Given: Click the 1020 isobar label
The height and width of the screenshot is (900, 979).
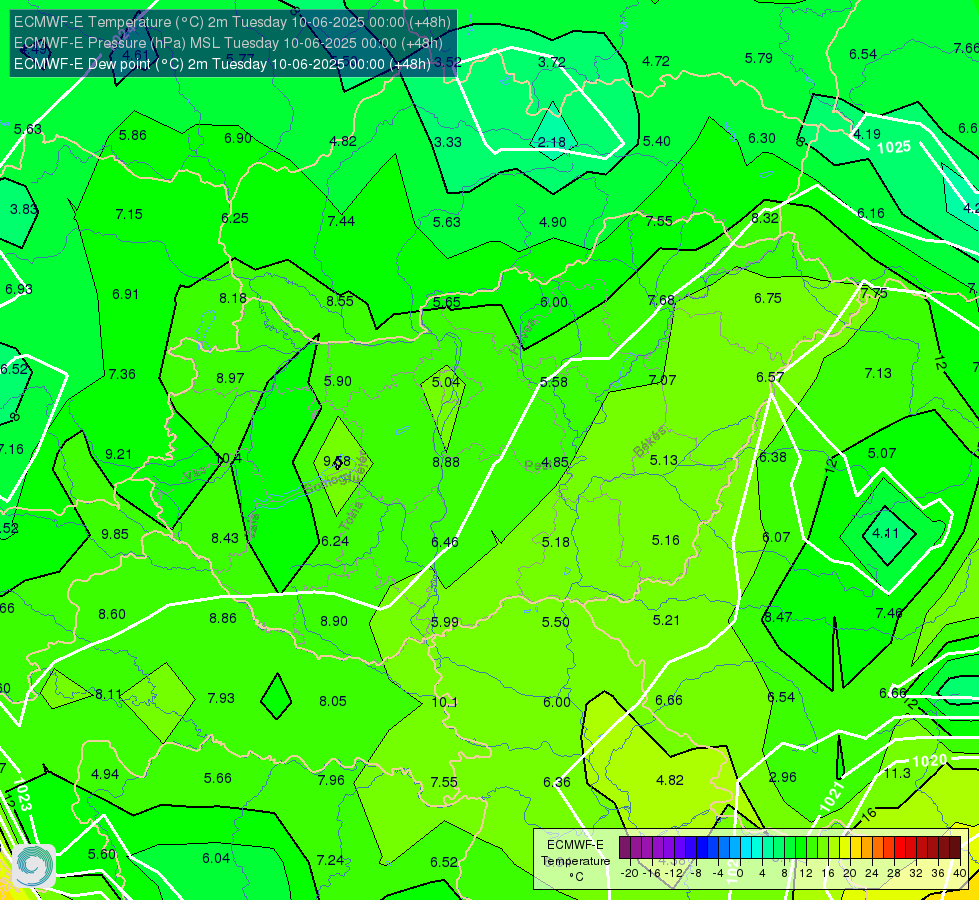Looking at the screenshot, I should (x=930, y=761).
